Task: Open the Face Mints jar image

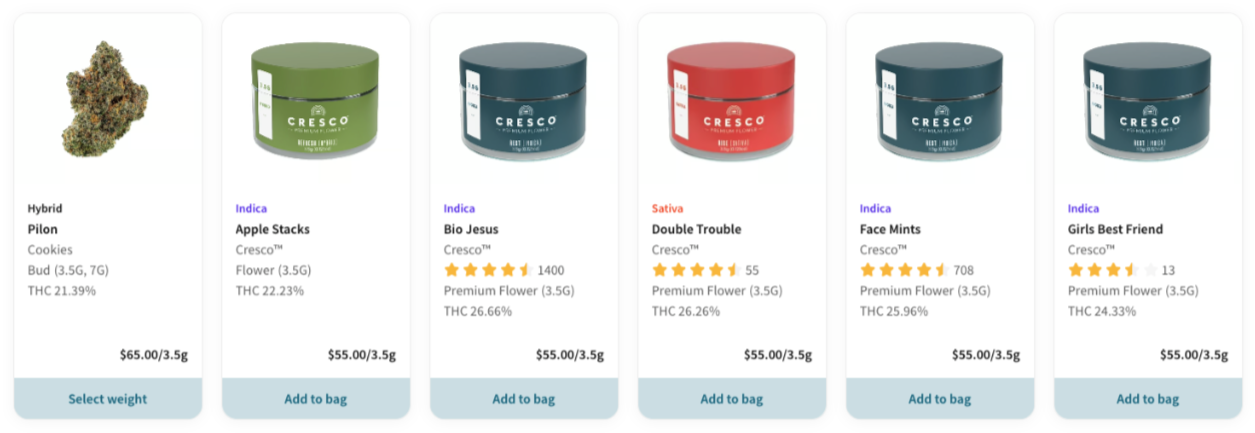Action: pos(940,100)
